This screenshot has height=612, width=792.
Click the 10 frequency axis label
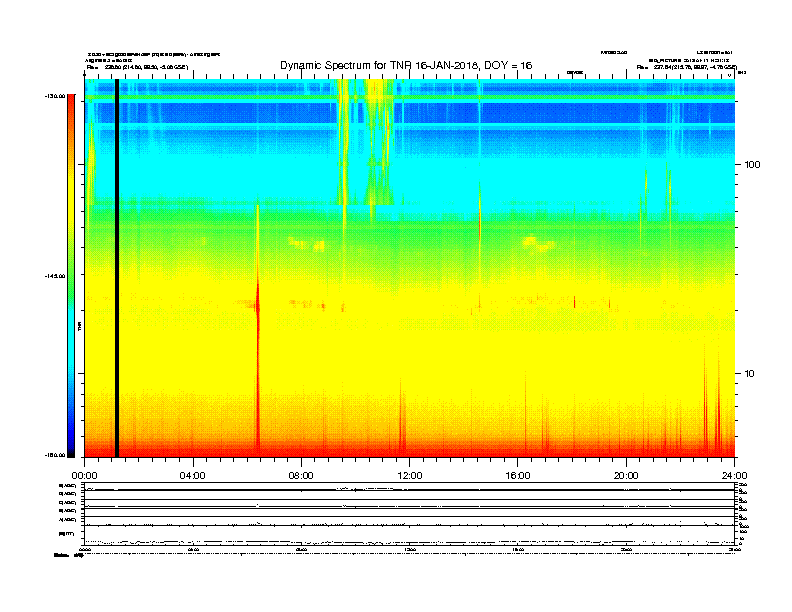(749, 374)
